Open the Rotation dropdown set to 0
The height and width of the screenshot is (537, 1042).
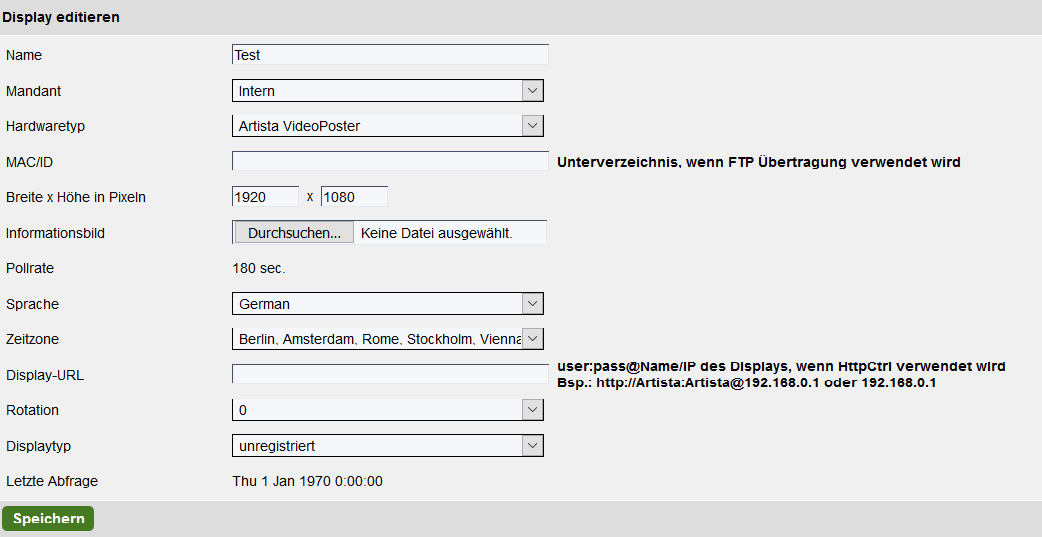(378, 410)
